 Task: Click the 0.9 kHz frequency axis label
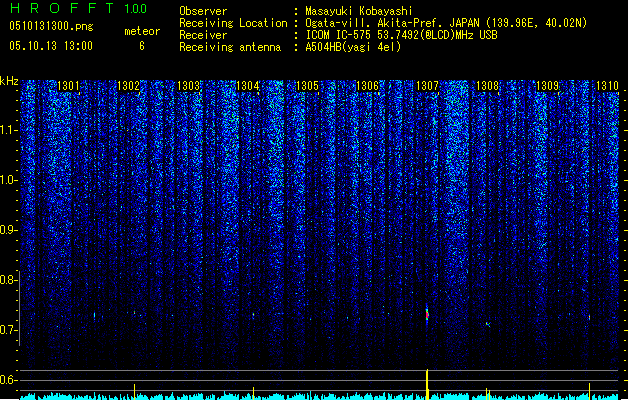pos(9,230)
